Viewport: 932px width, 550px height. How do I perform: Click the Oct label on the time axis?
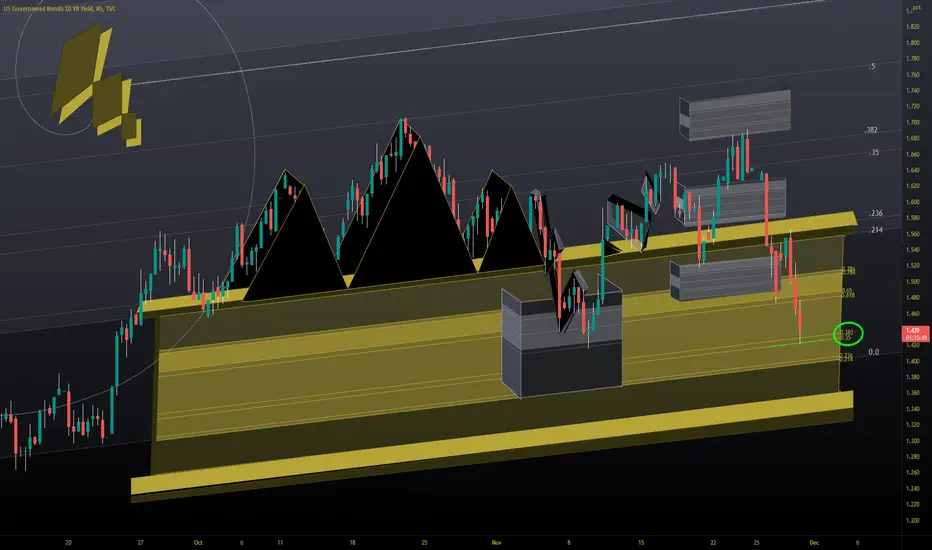point(198,542)
